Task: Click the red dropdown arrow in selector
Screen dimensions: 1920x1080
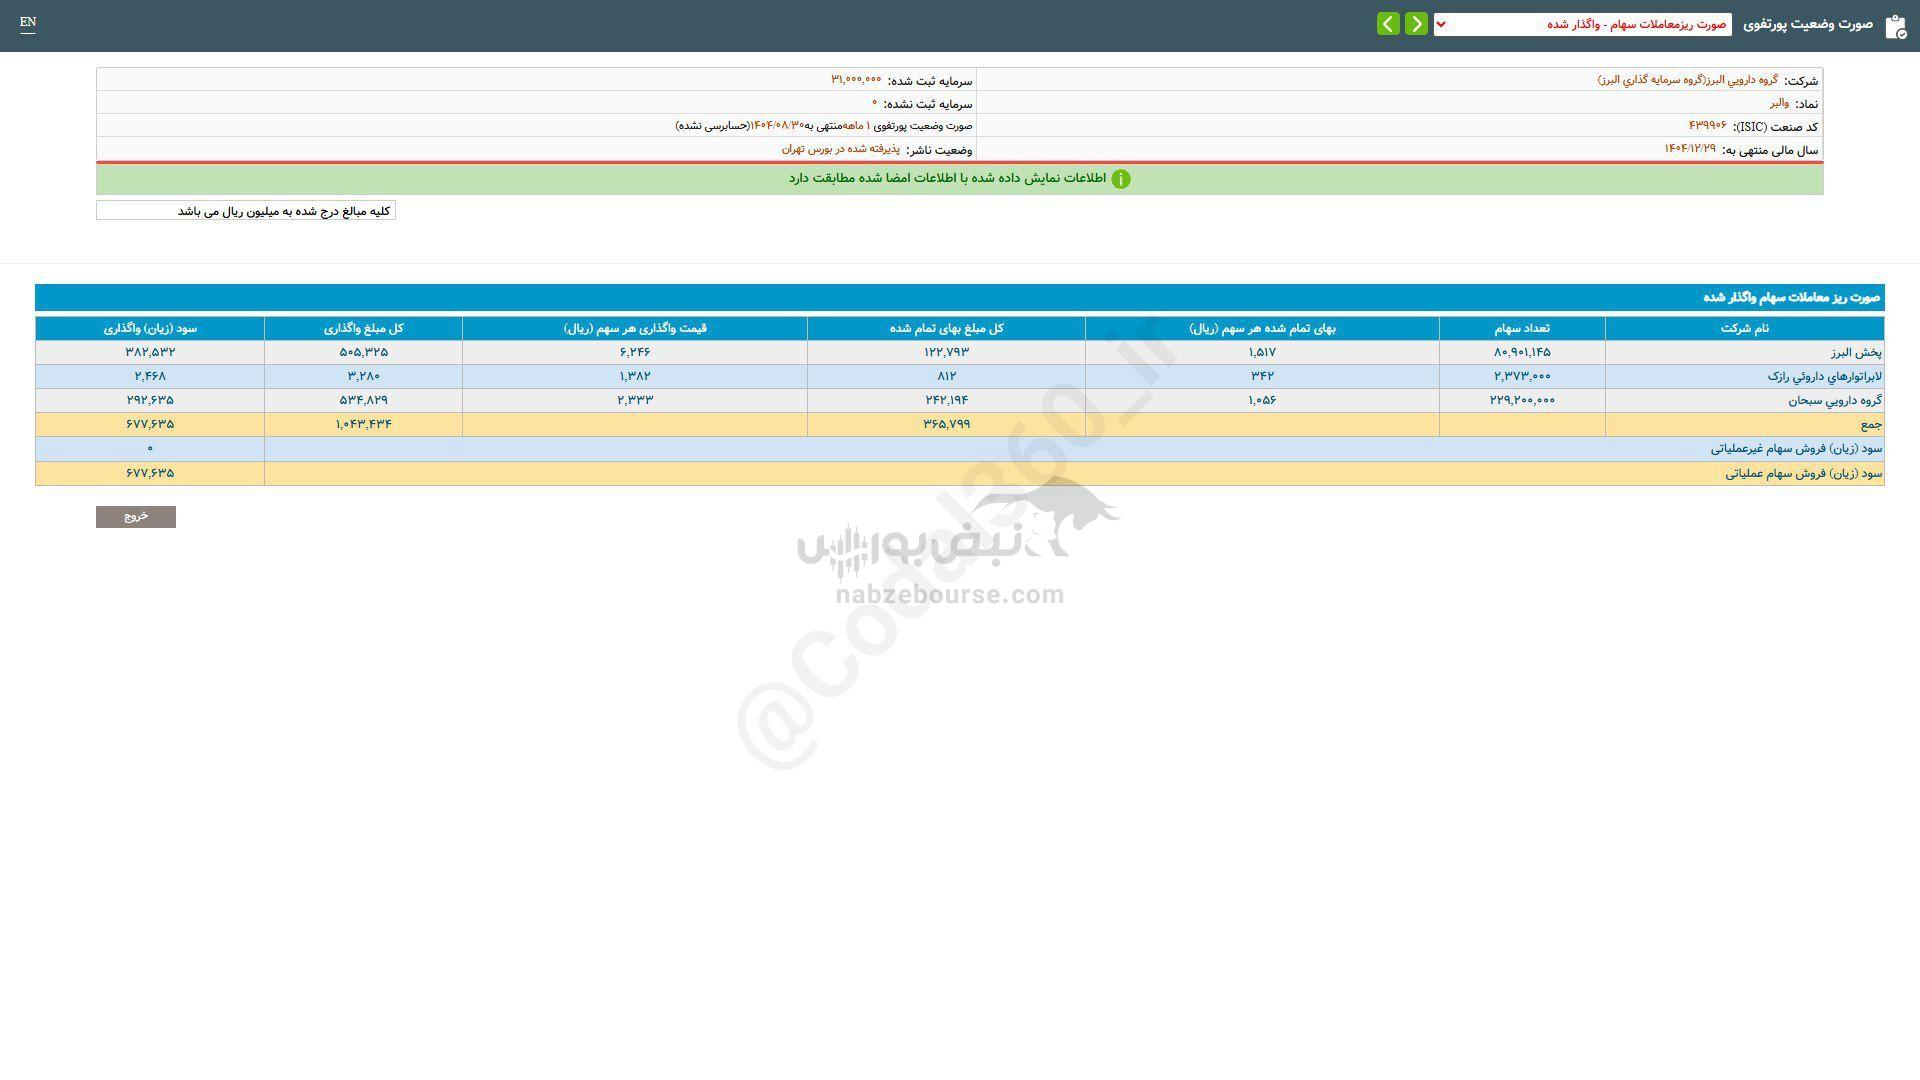Action: [1441, 24]
